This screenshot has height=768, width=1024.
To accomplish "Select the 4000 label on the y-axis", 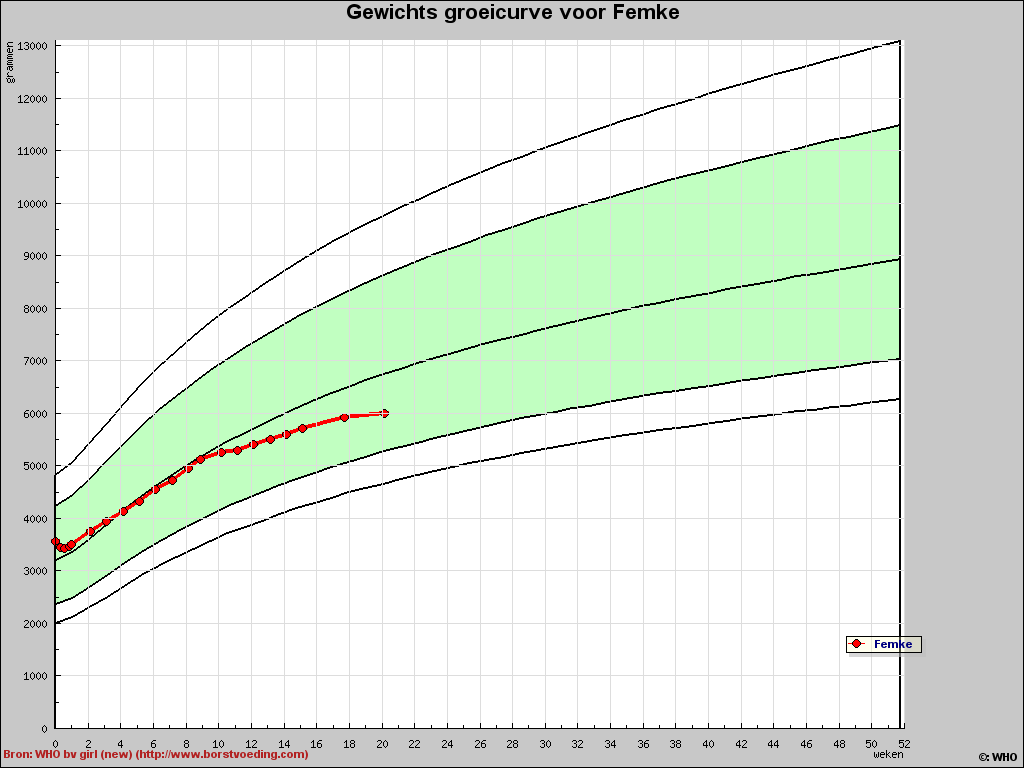I will [x=35, y=519].
